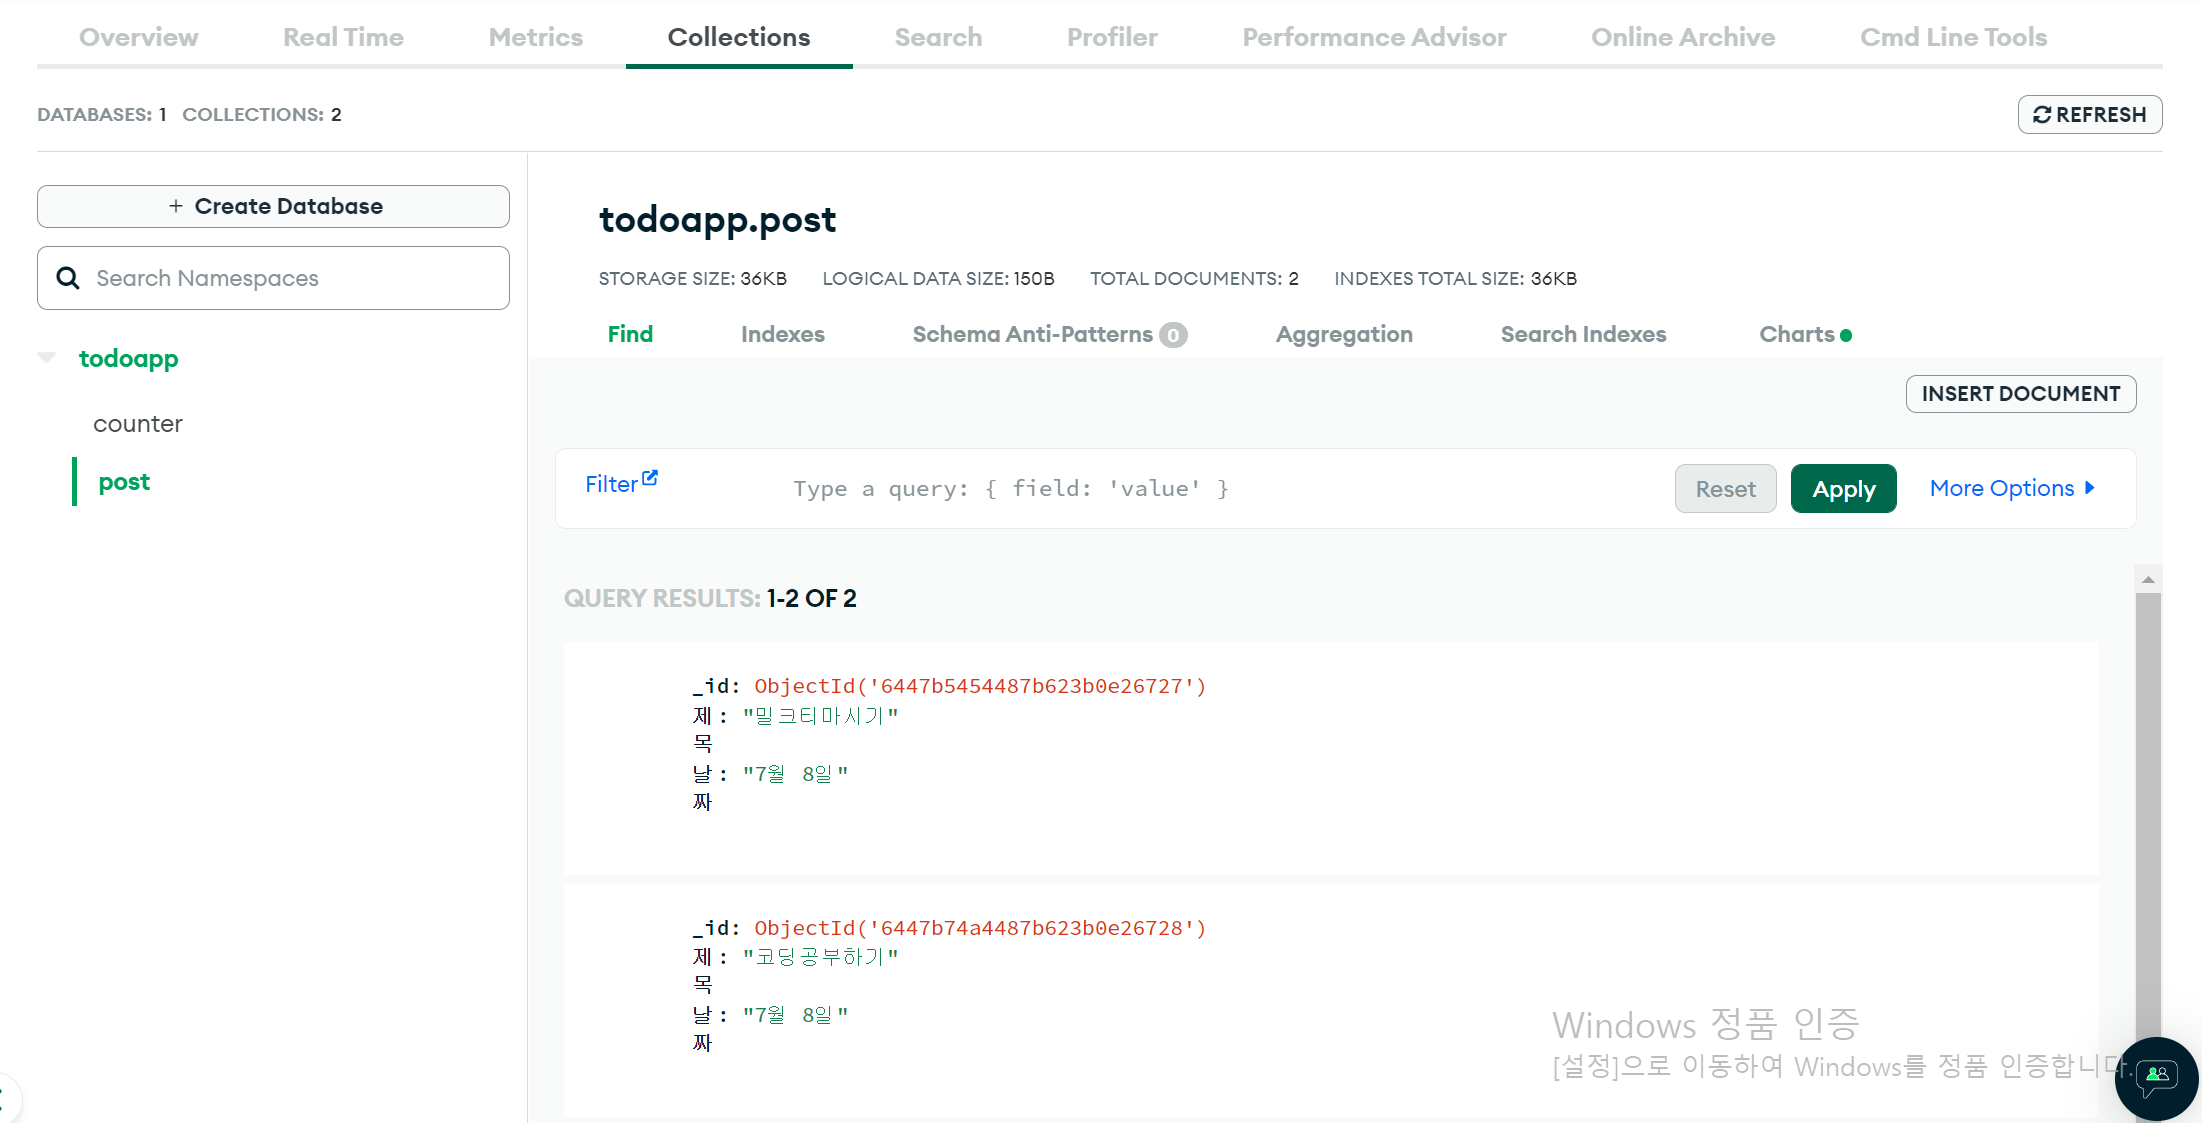Click the DATABASES: 1 label
This screenshot has height=1123, width=2202.
[101, 115]
